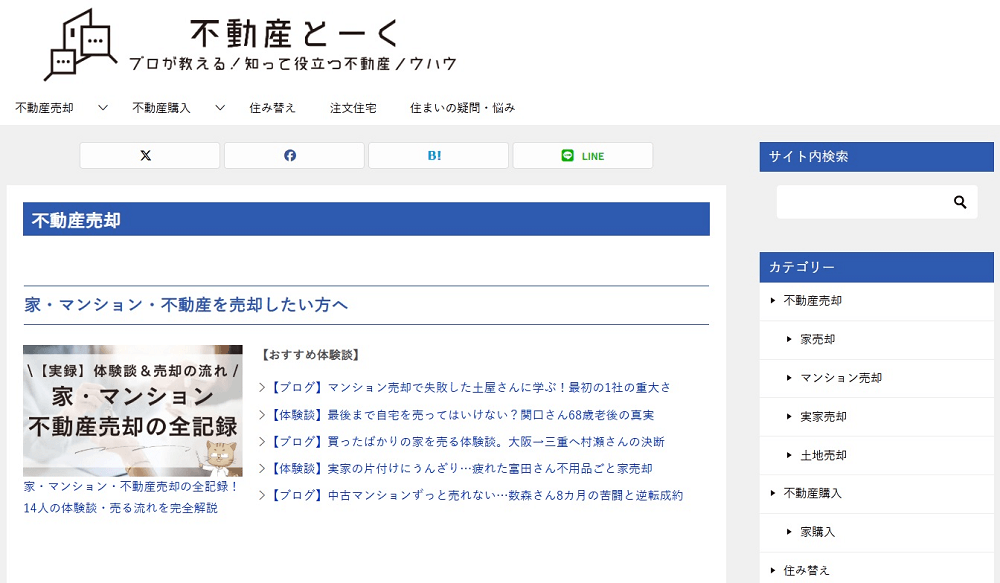The image size is (1000, 583).
Task: Open the 家・マンション不動産売却の全記録 thumbnail image
Action: coord(133,411)
